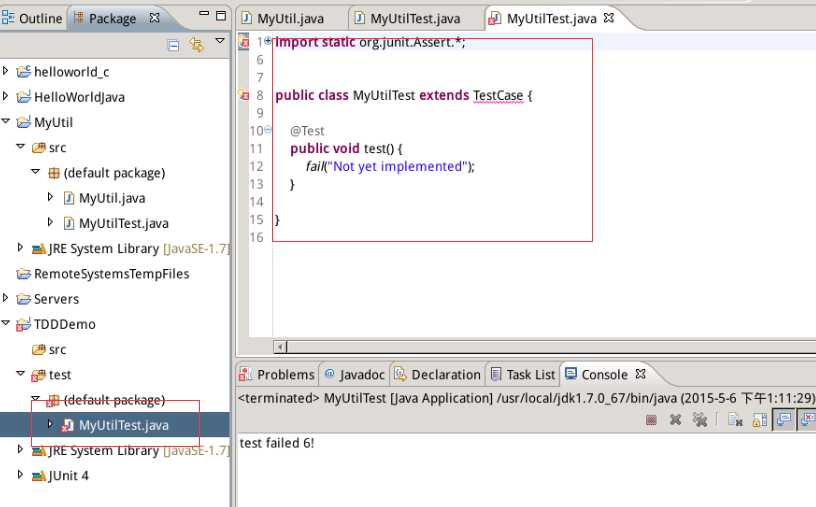The height and width of the screenshot is (507, 816).
Task: Click the editor horizontal scrollbar left arrow
Action: [280, 347]
